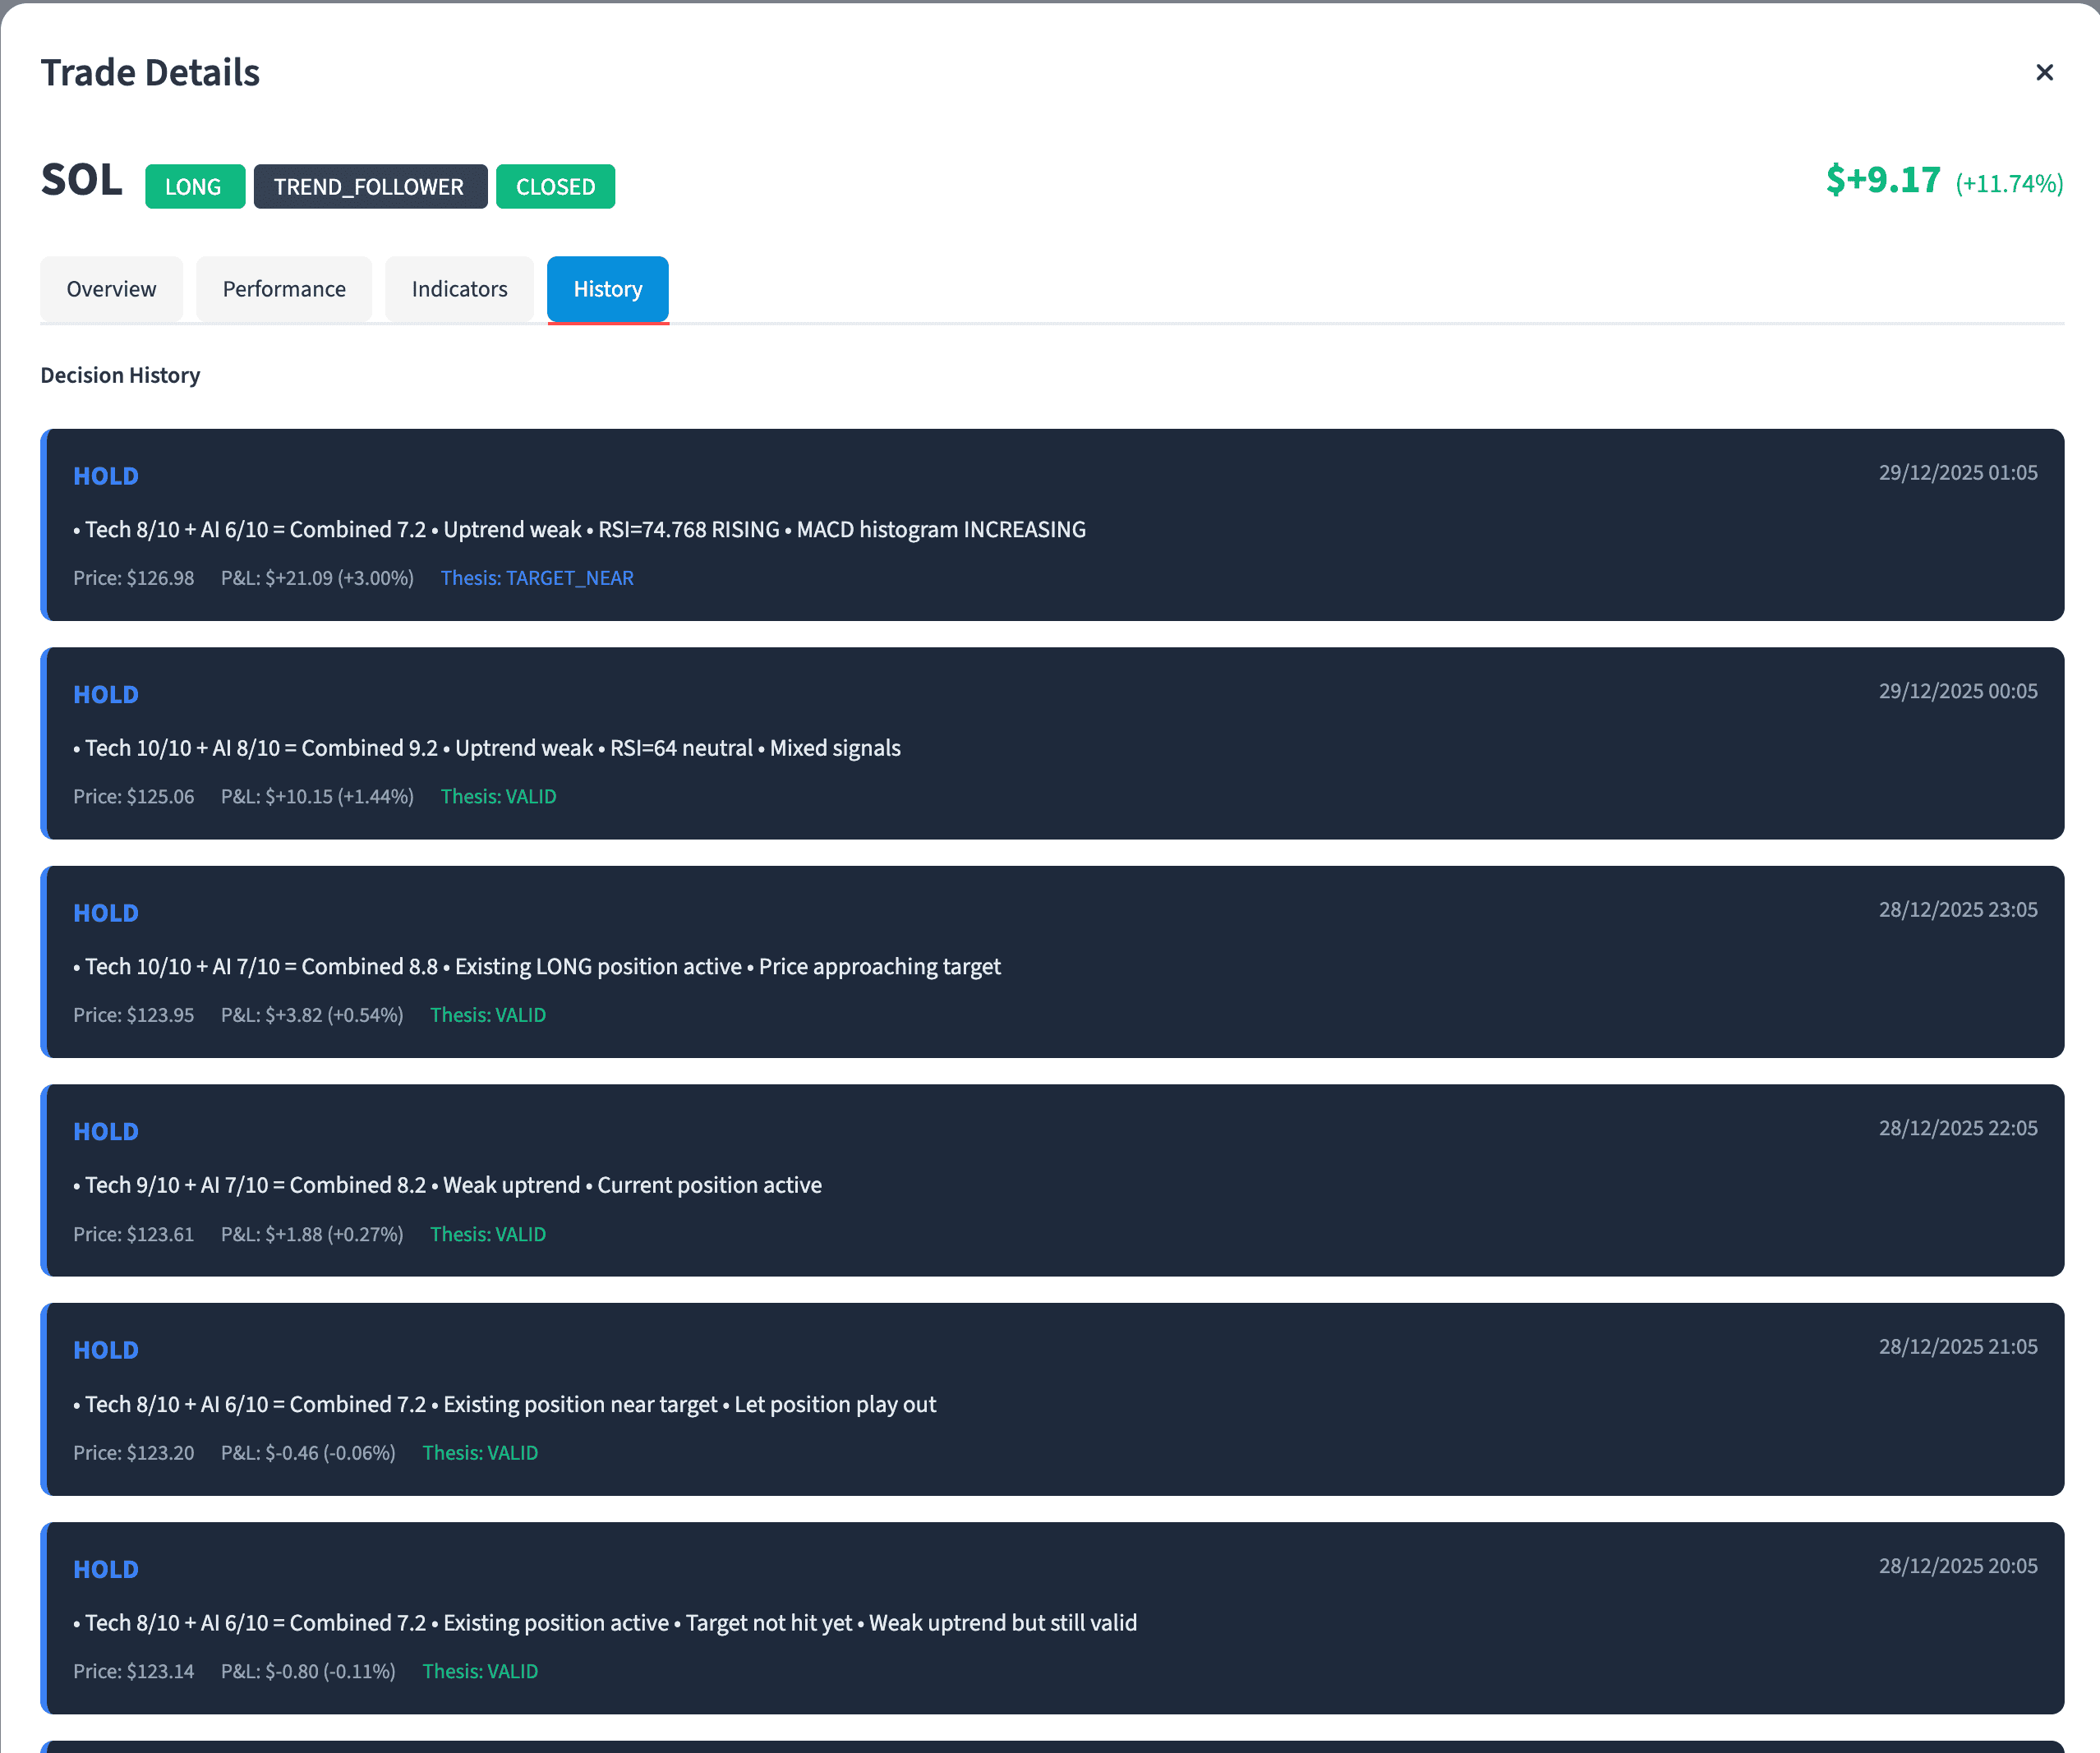
Task: Click timestamp 29/12/2025 00:05
Action: [x=1957, y=692]
